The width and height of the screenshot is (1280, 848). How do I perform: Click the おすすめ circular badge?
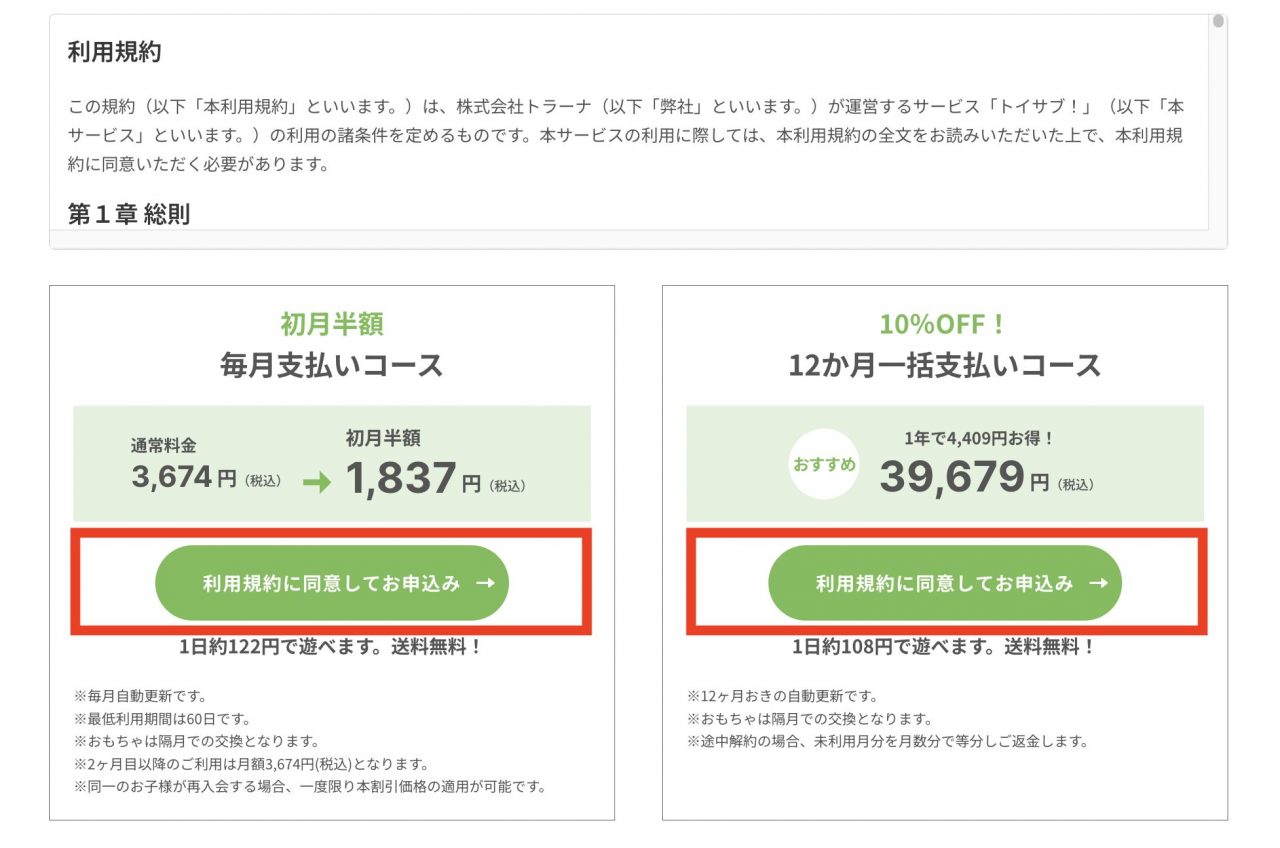823,463
